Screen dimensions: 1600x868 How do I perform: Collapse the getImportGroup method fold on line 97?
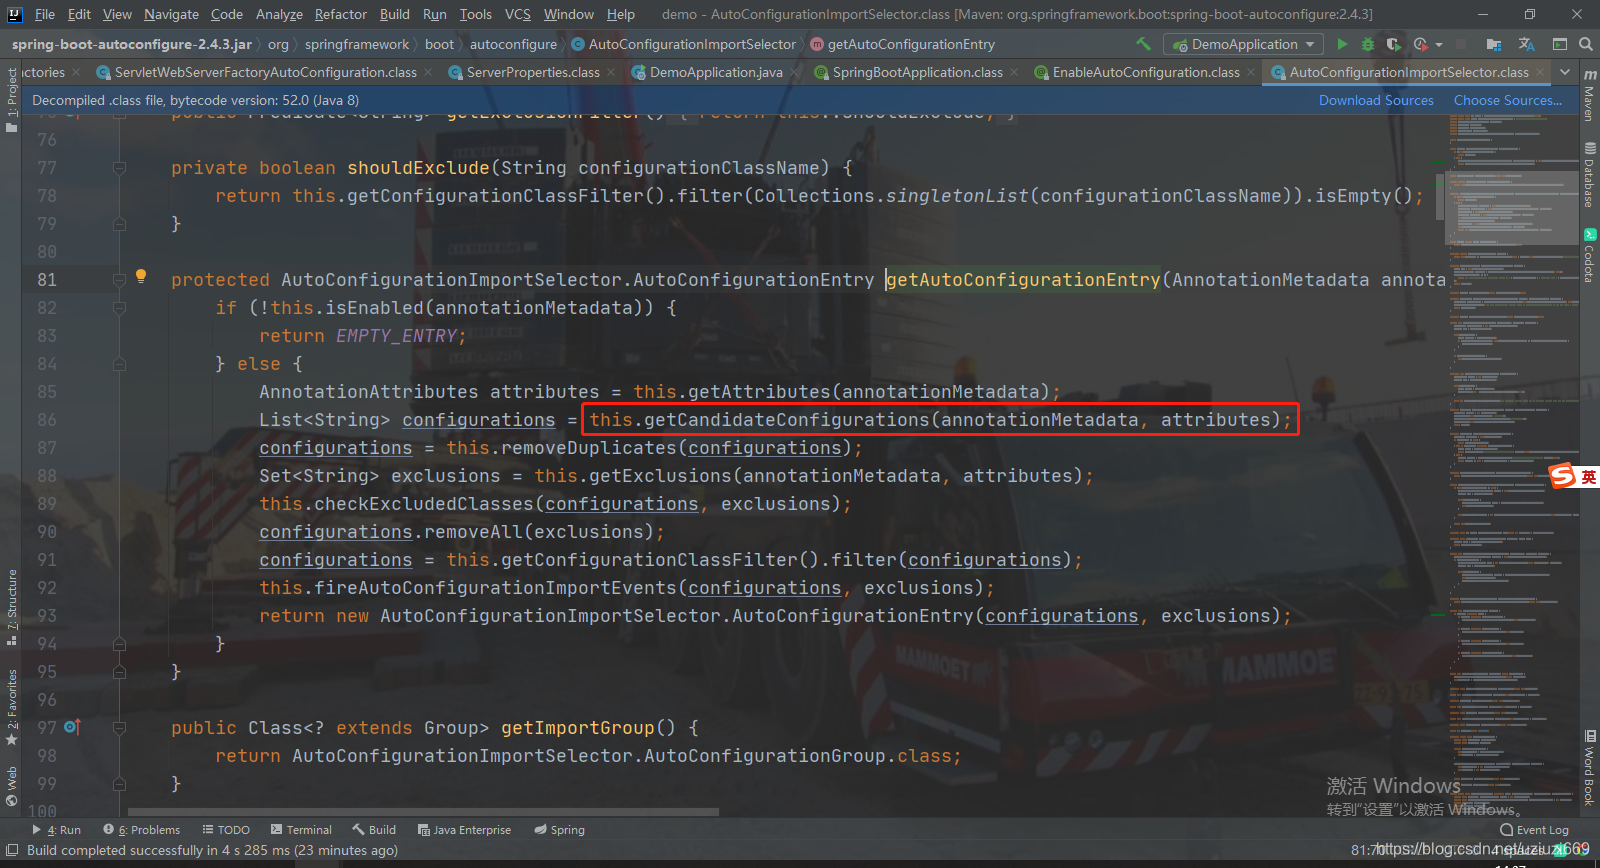(x=119, y=728)
